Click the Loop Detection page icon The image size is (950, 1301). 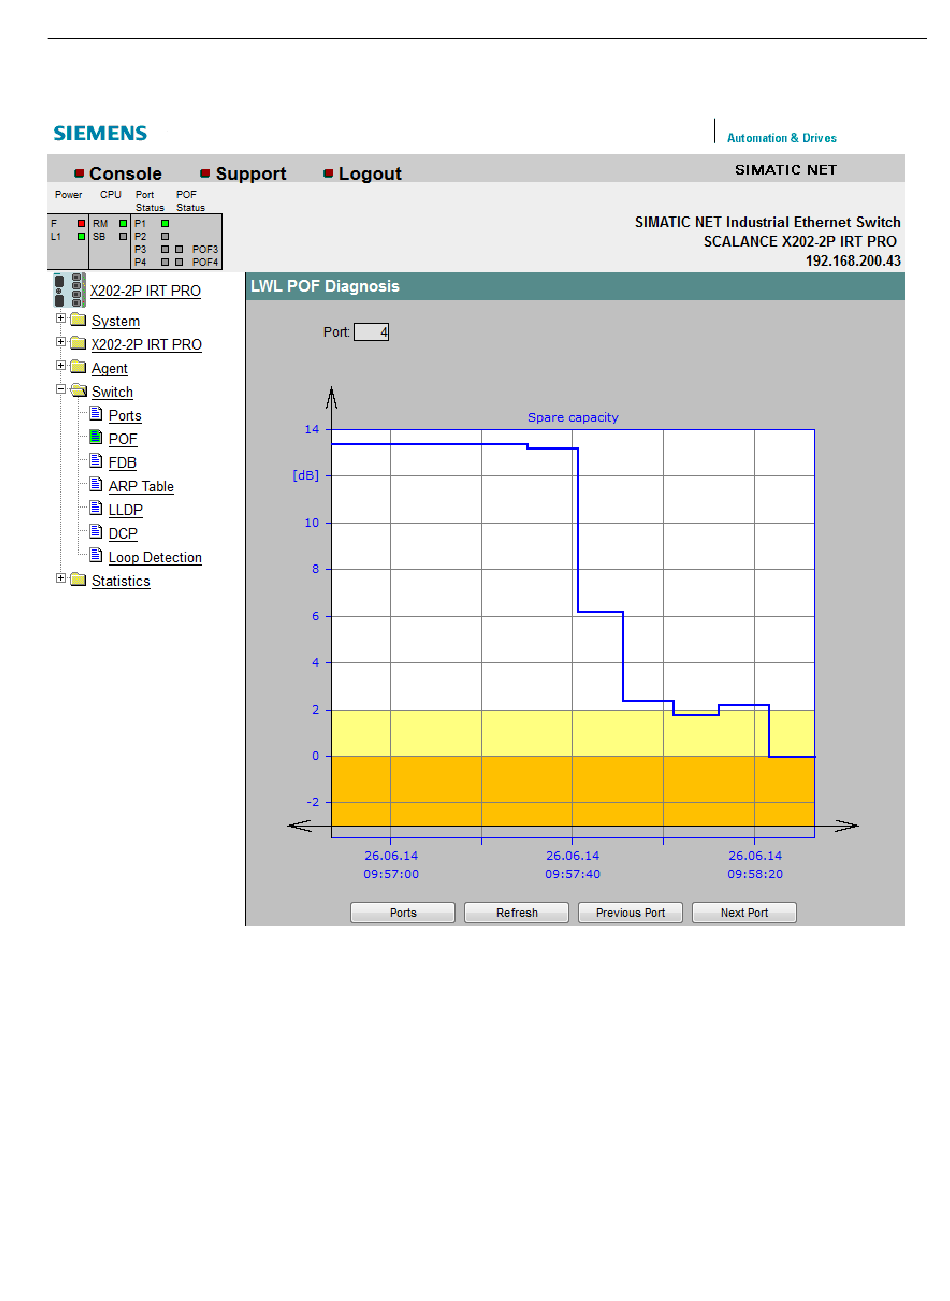coord(96,555)
